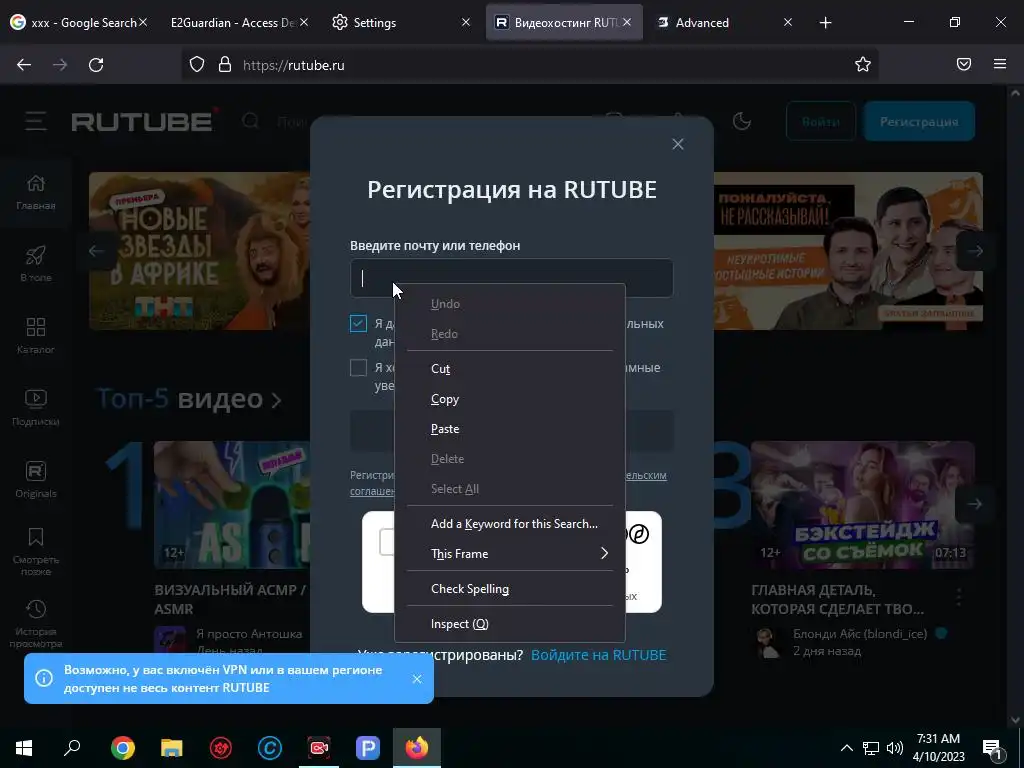Image resolution: width=1024 pixels, height=768 pixels.
Task: Show hidden system tray icons
Action: 846,748
